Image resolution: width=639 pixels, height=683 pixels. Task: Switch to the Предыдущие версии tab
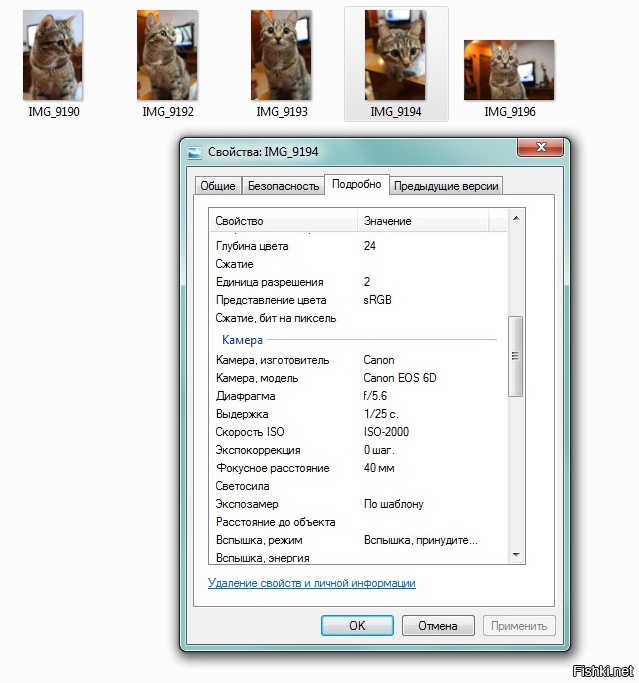446,186
